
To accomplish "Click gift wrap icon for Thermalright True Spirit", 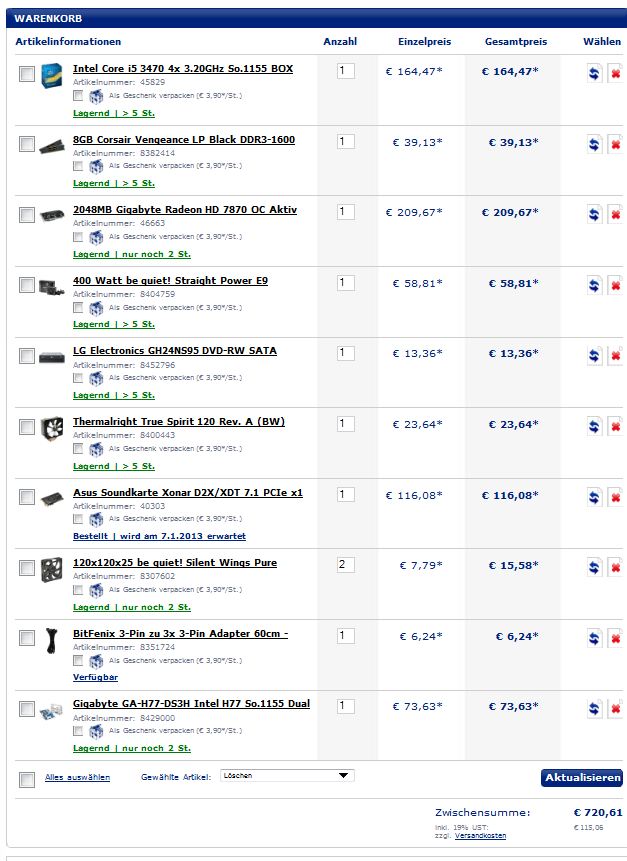I will [x=96, y=450].
